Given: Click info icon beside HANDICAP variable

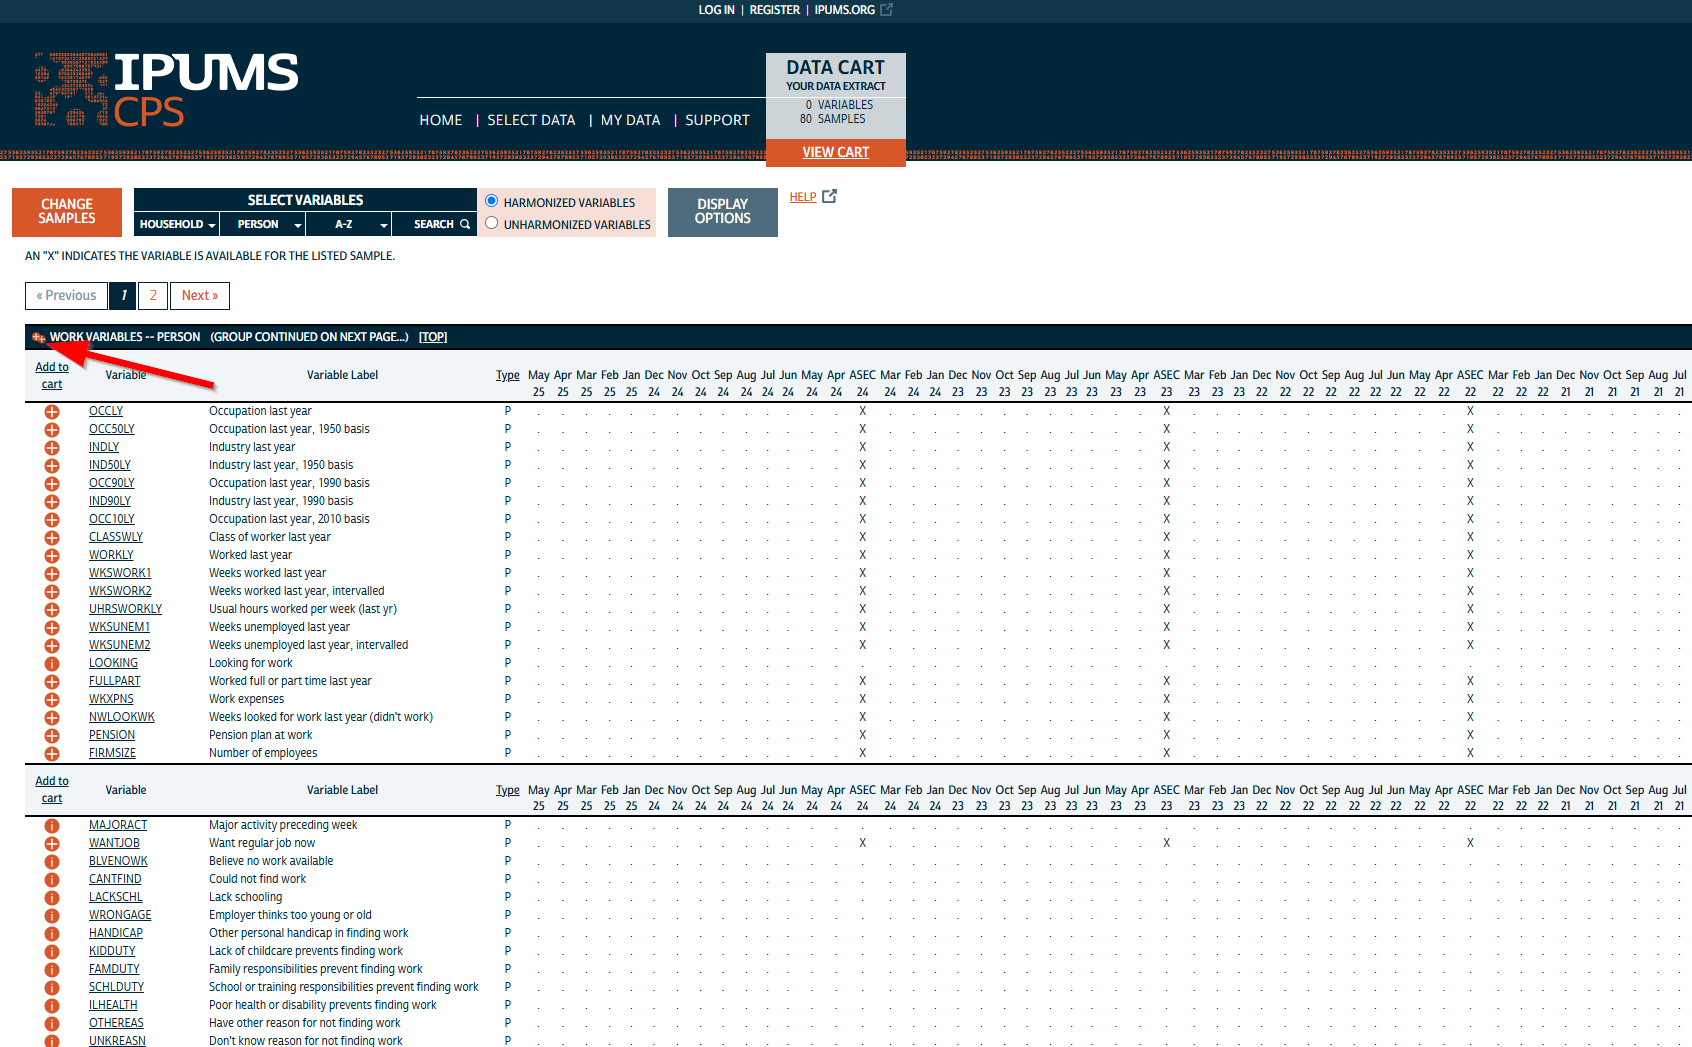Looking at the screenshot, I should click(x=52, y=934).
